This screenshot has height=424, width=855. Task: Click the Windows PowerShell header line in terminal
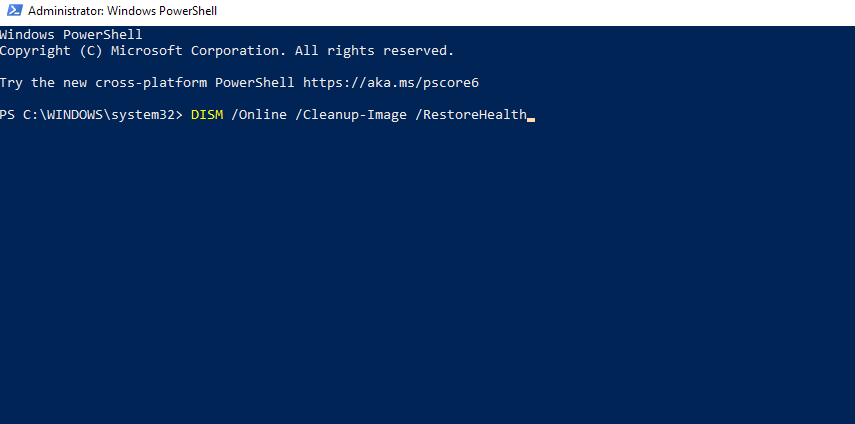[71, 35]
